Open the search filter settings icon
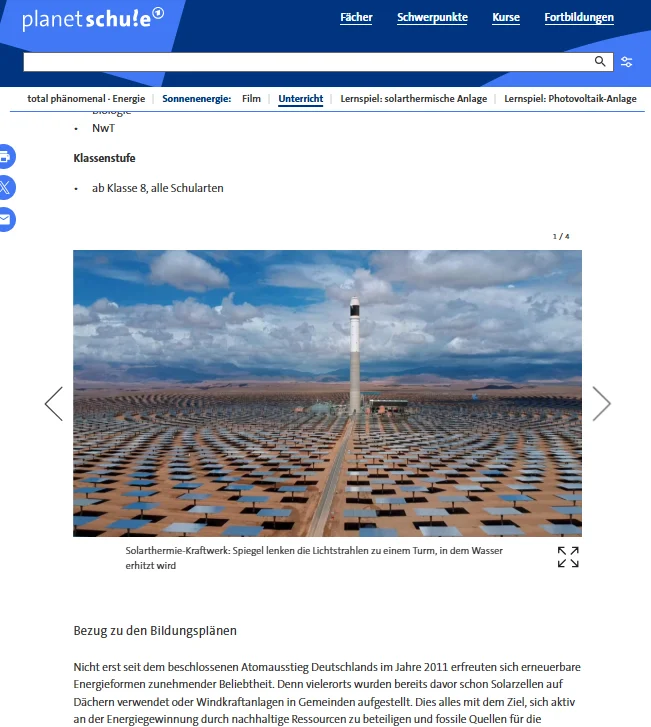This screenshot has width=651, height=727. [x=626, y=62]
